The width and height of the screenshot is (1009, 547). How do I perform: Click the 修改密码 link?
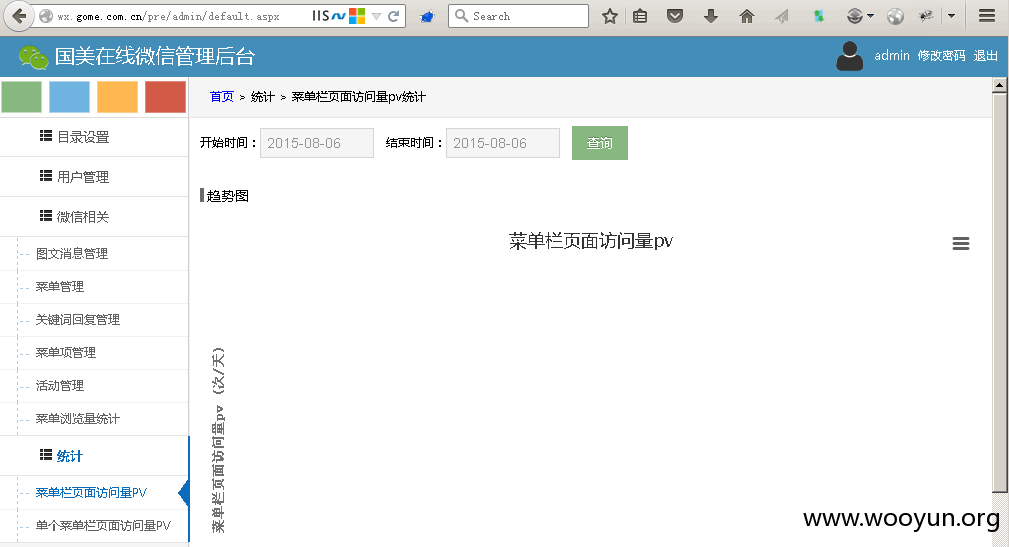pos(941,56)
